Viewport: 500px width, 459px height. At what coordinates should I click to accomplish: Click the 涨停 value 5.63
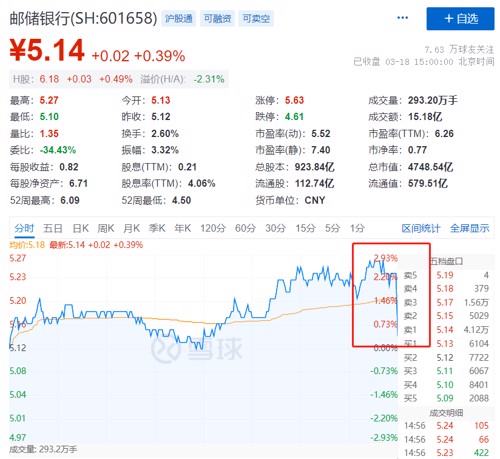click(x=294, y=100)
